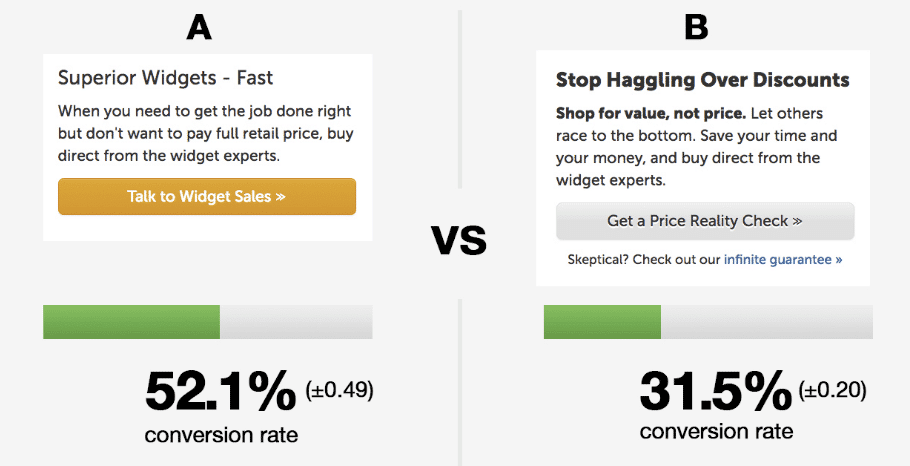Select the Stop Haggling Over Discounts heading

point(702,80)
